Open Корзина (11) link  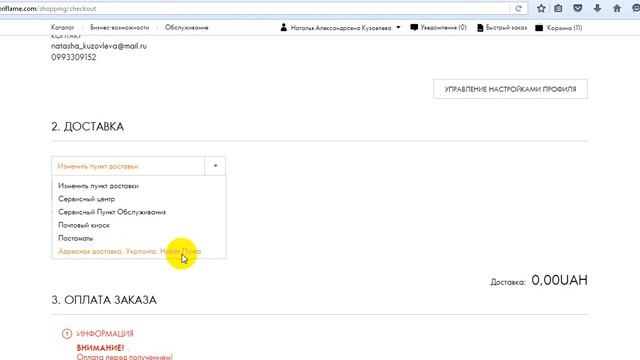564,28
